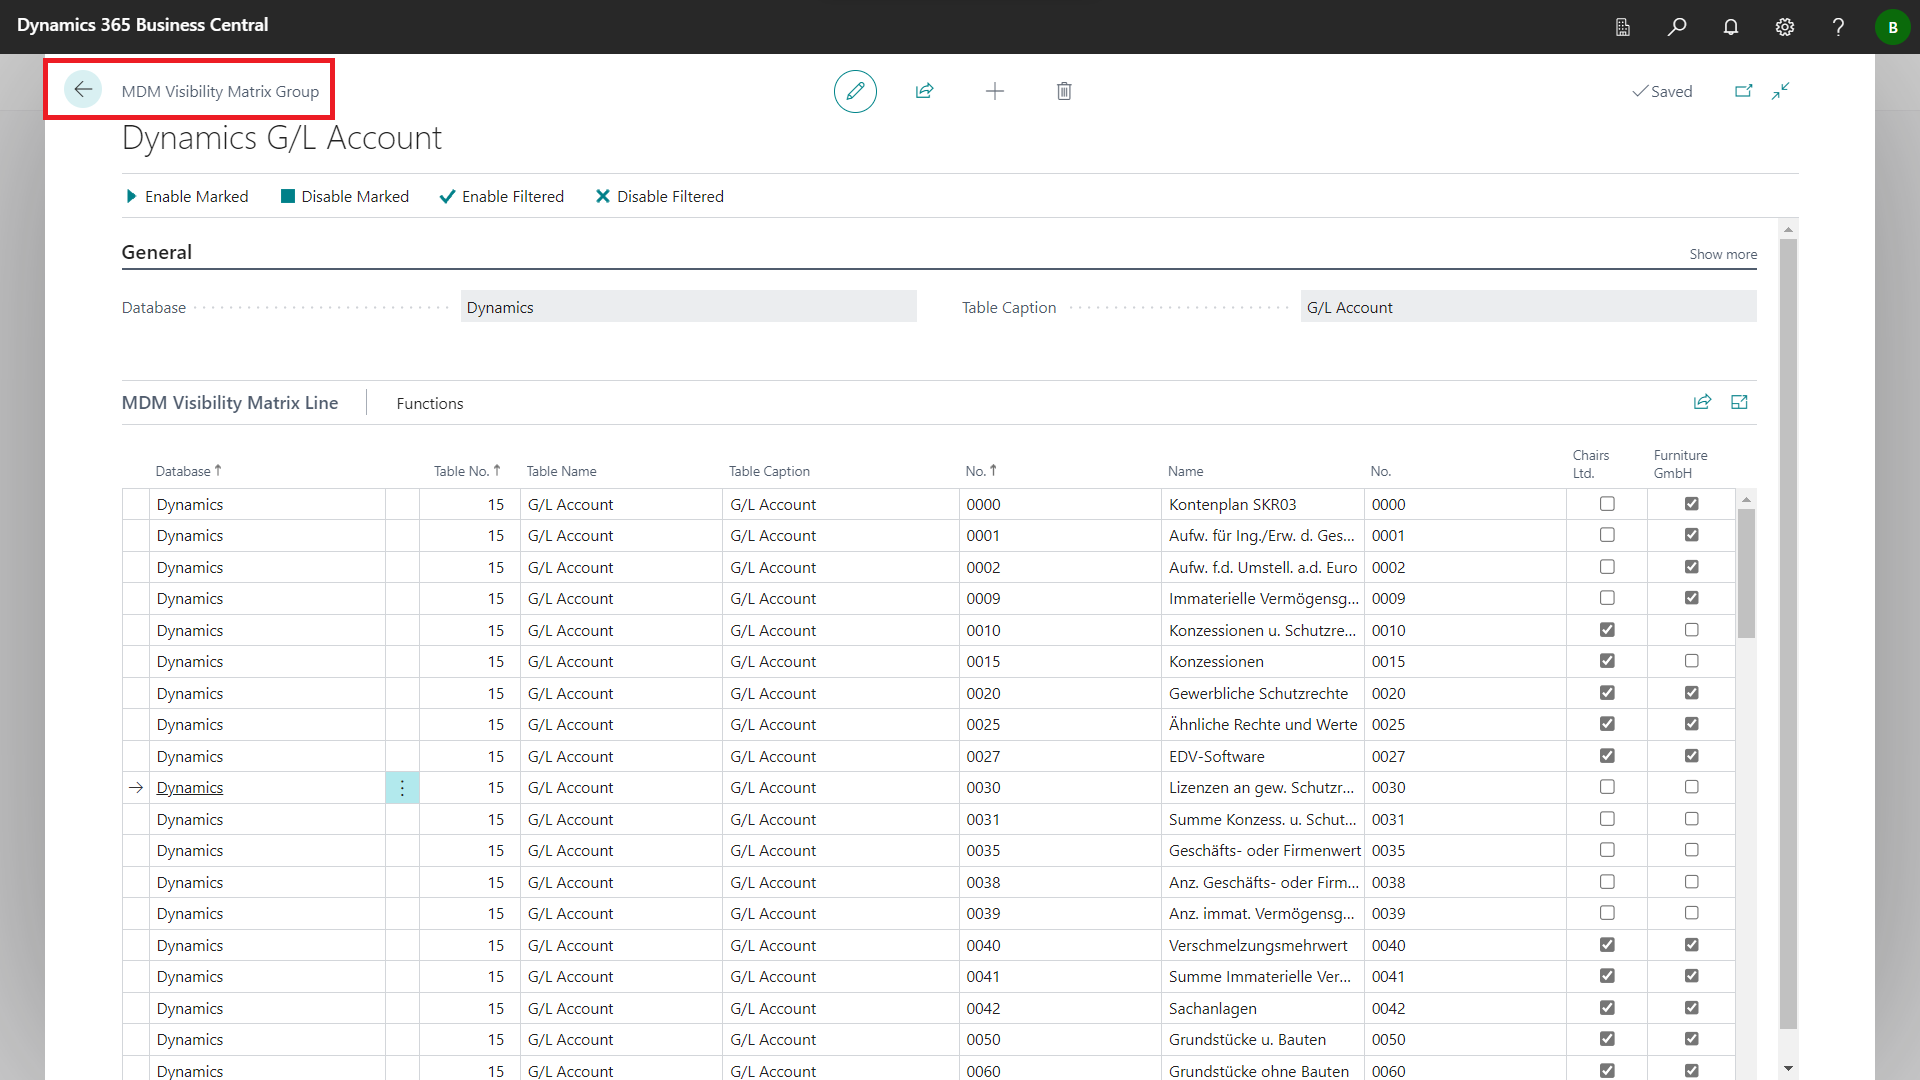The height and width of the screenshot is (1080, 1920).
Task: Open Table Caption column header menu
Action: click(769, 471)
